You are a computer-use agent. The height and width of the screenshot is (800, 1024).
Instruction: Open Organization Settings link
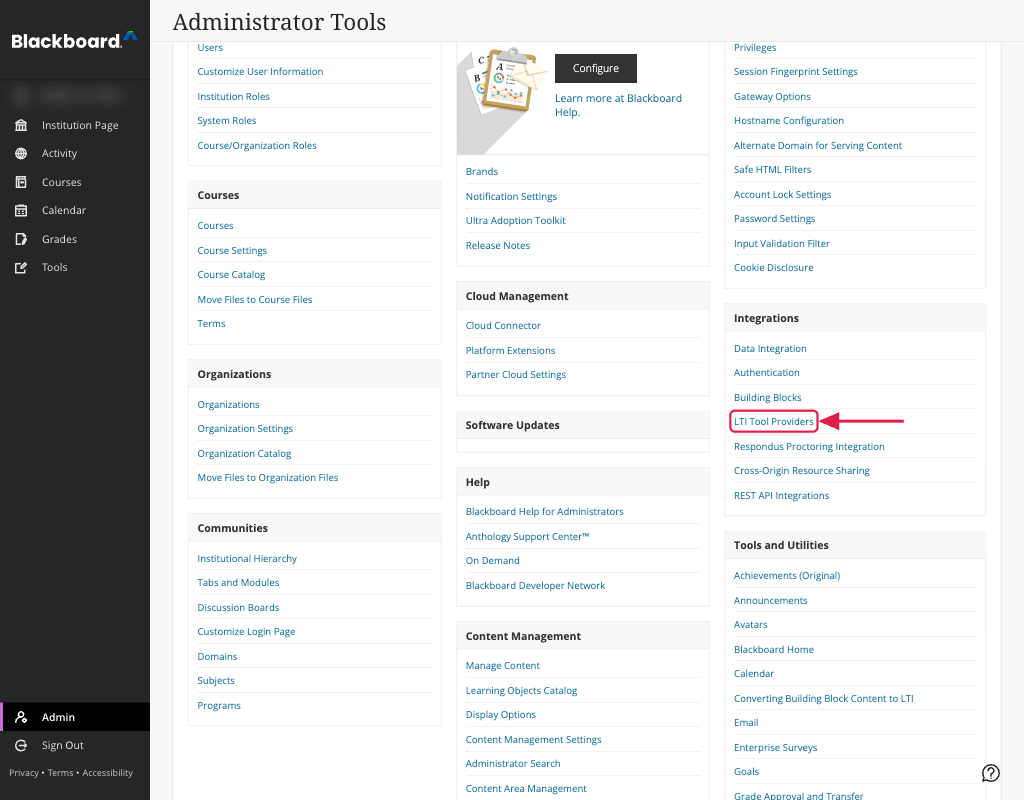point(245,429)
